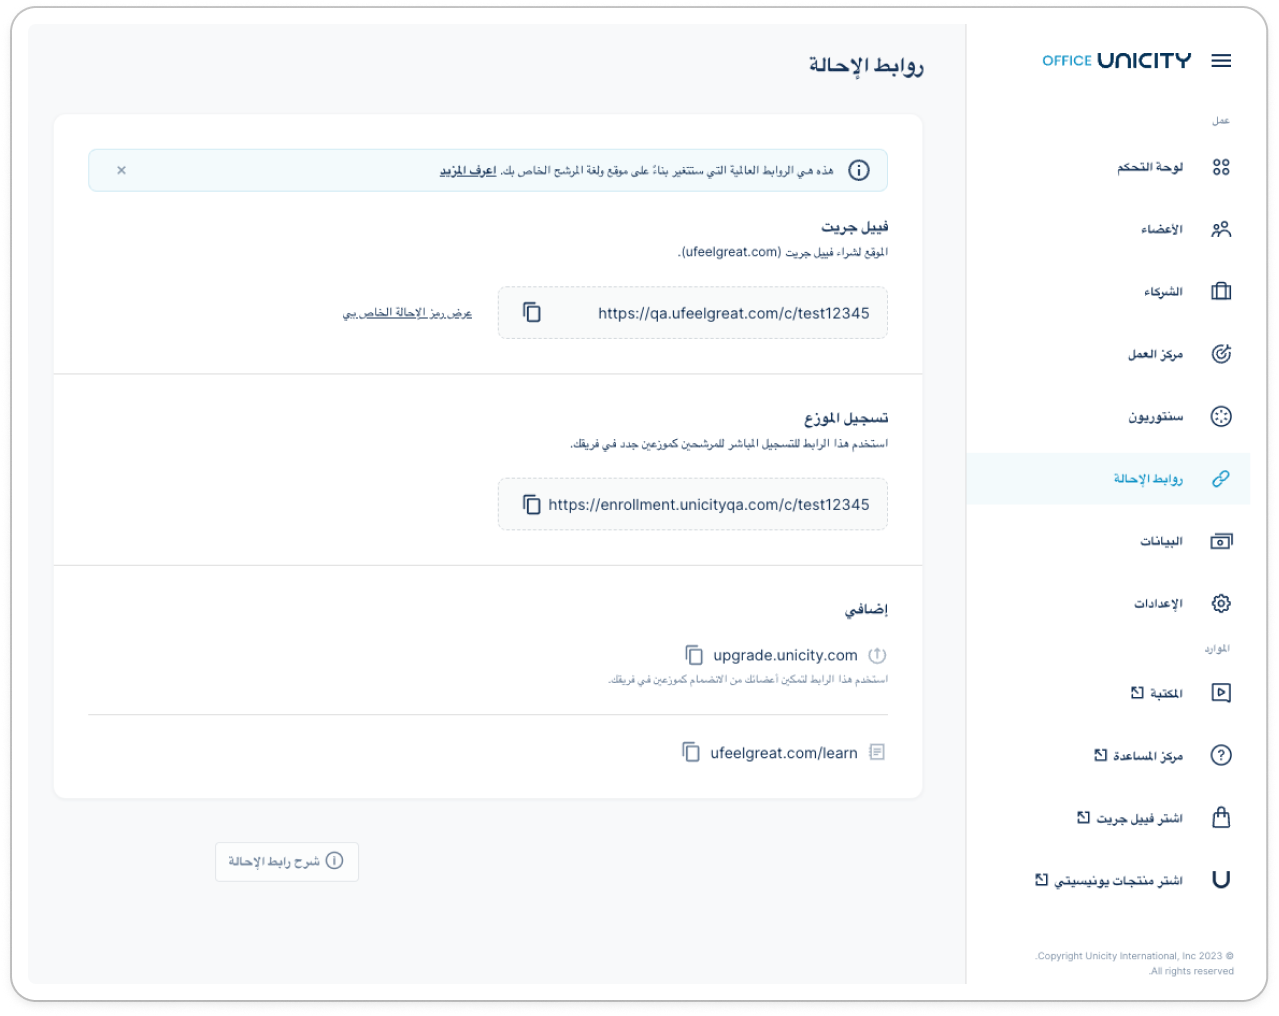Click the settings gear icon
Viewport: 1279px width, 1016px height.
point(1221,603)
